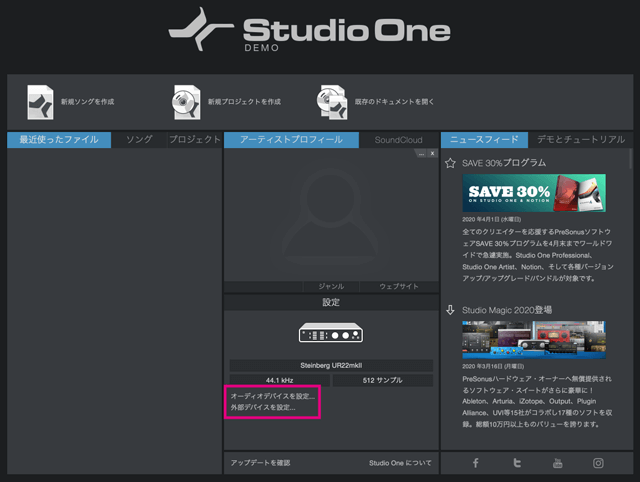Switch to the SoundCloud tab
Viewport: 640px width, 482px height.
[398, 140]
